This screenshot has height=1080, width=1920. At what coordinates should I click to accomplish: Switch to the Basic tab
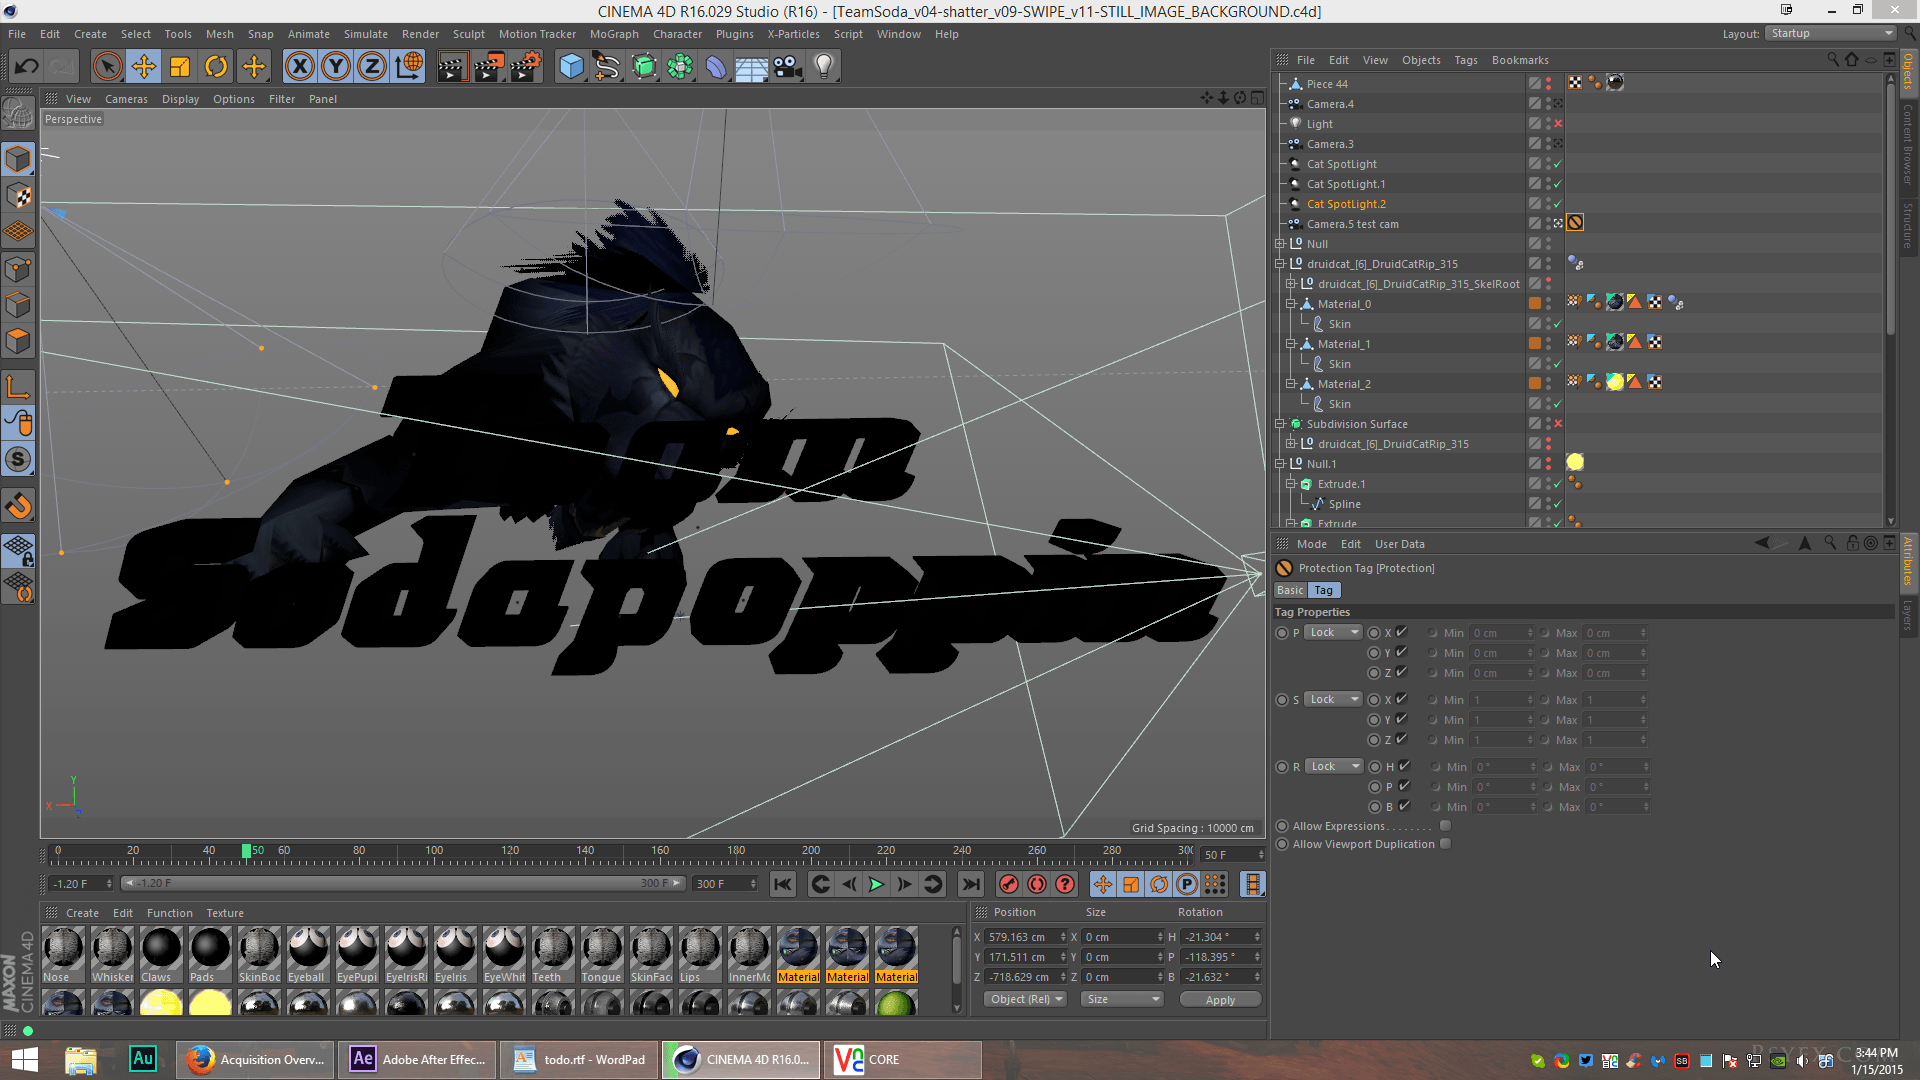[1290, 590]
